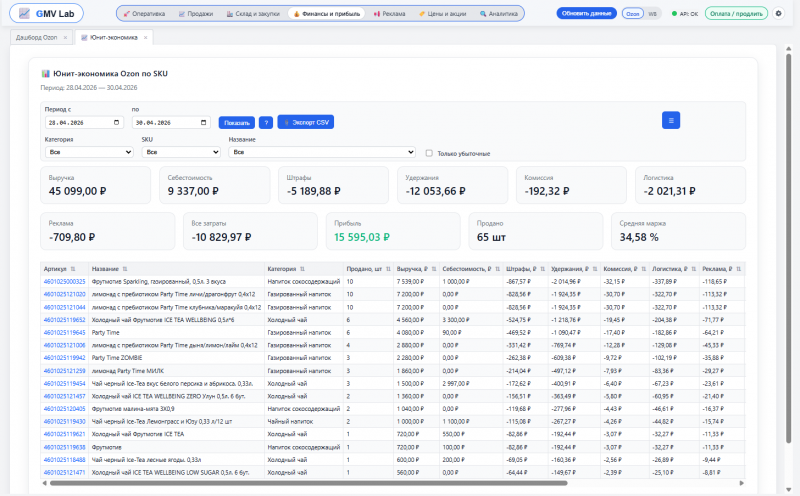Open the SKU dropdown

tap(181, 152)
